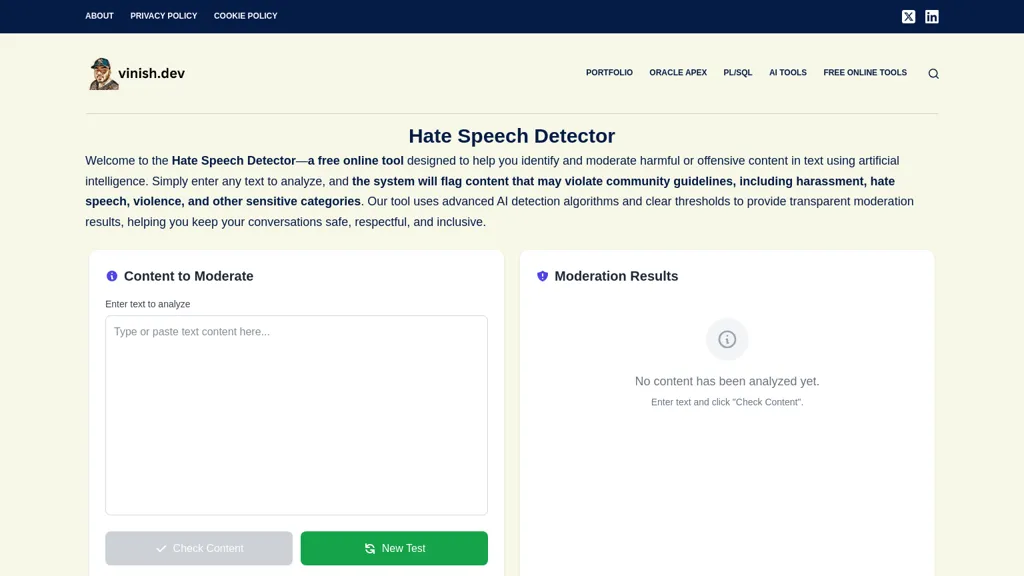
Task: Click the 'Enter text to analyze' label
Action: 148,304
